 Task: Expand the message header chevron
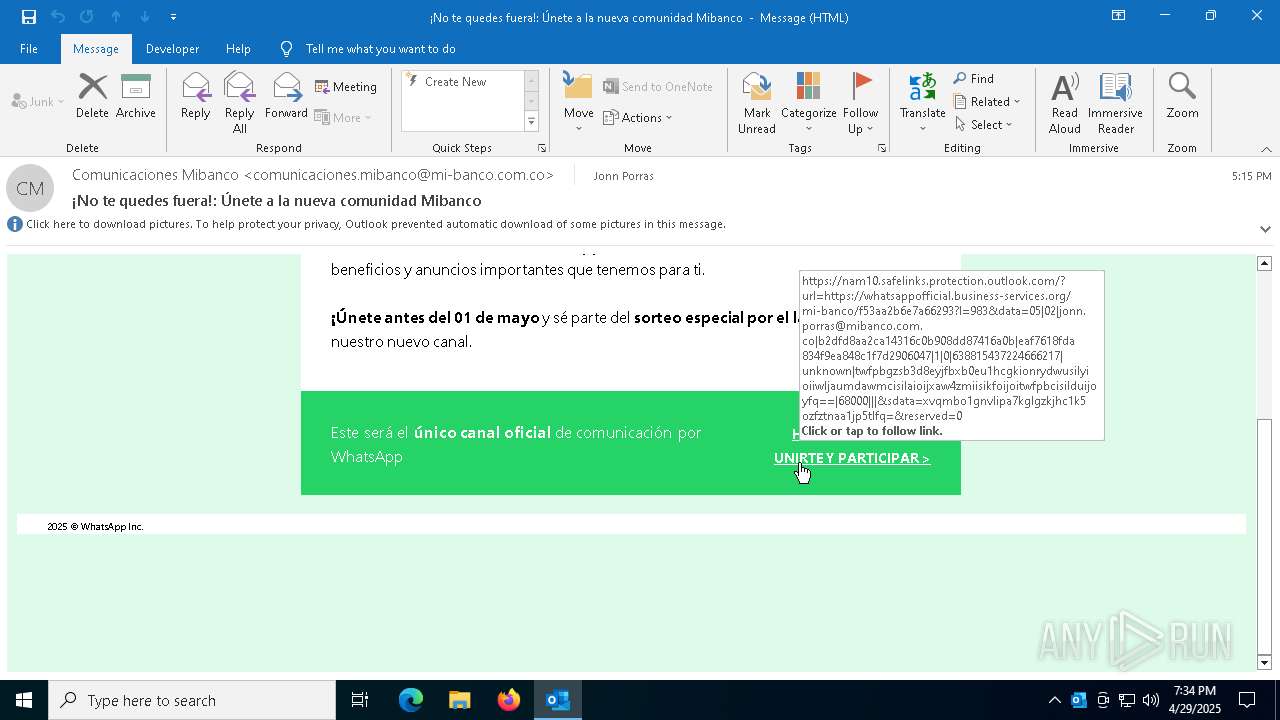click(x=1265, y=229)
